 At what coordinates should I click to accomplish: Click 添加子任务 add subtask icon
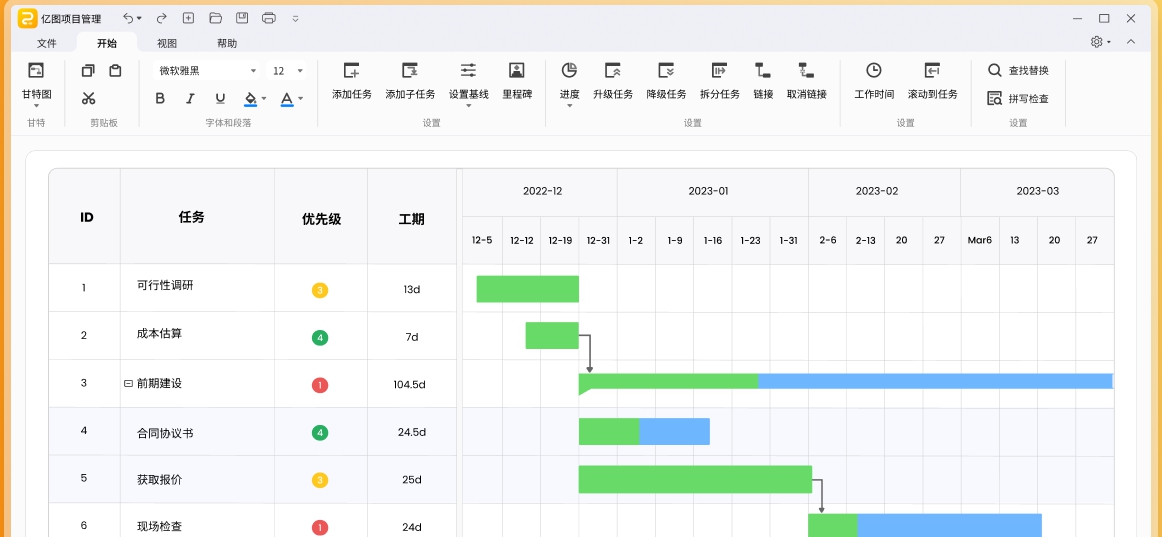(x=410, y=71)
